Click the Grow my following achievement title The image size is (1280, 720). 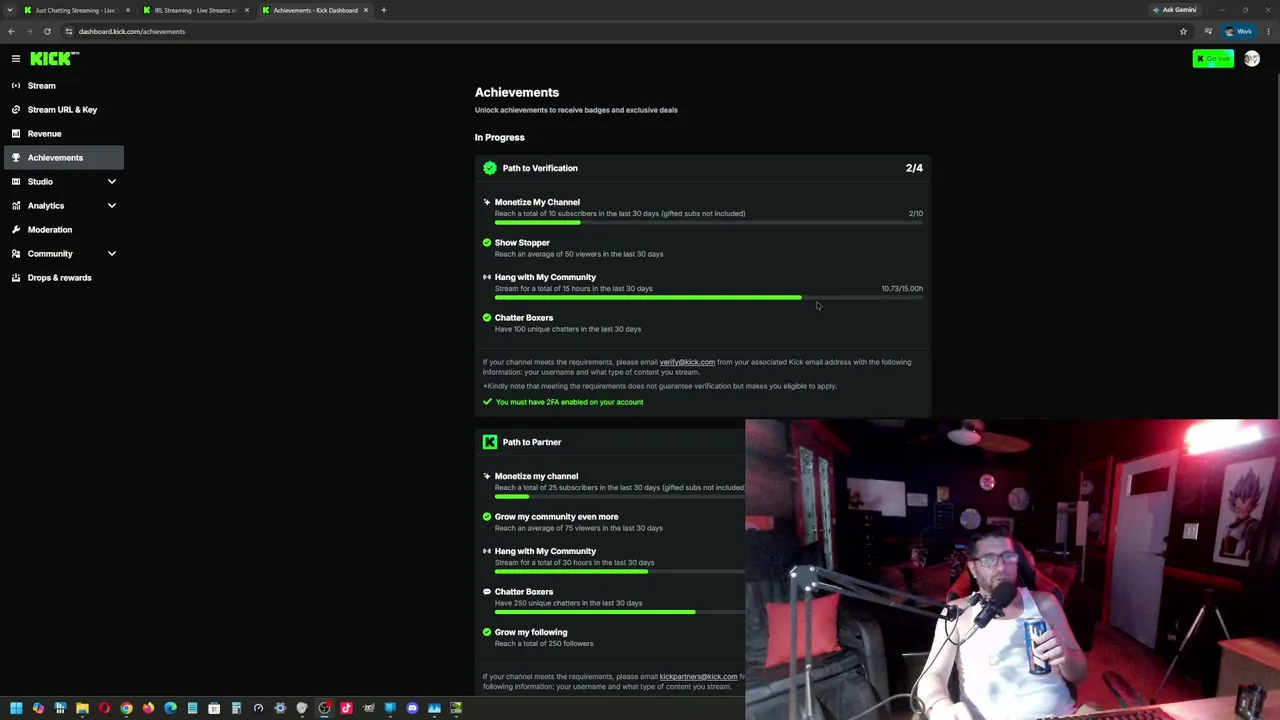(x=531, y=632)
